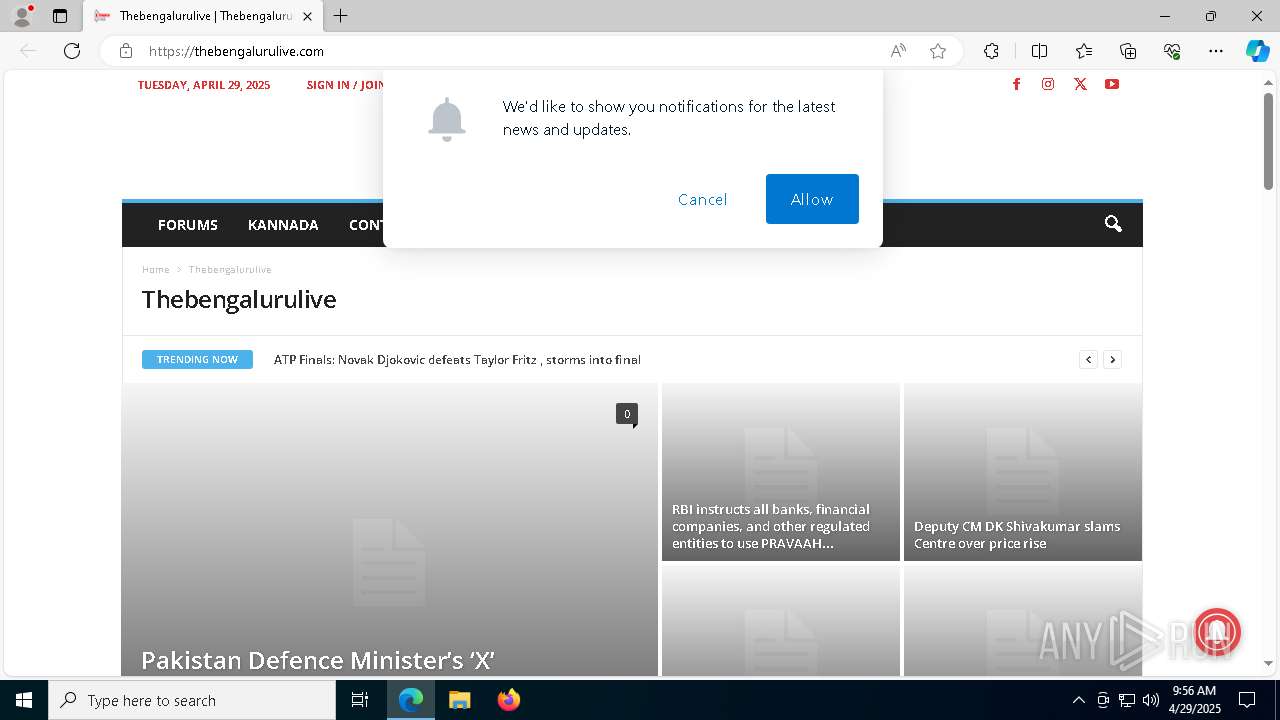Screen dimensions: 1280x720
Task: Click the Thebengalurulive breadcrumb
Action: click(230, 269)
